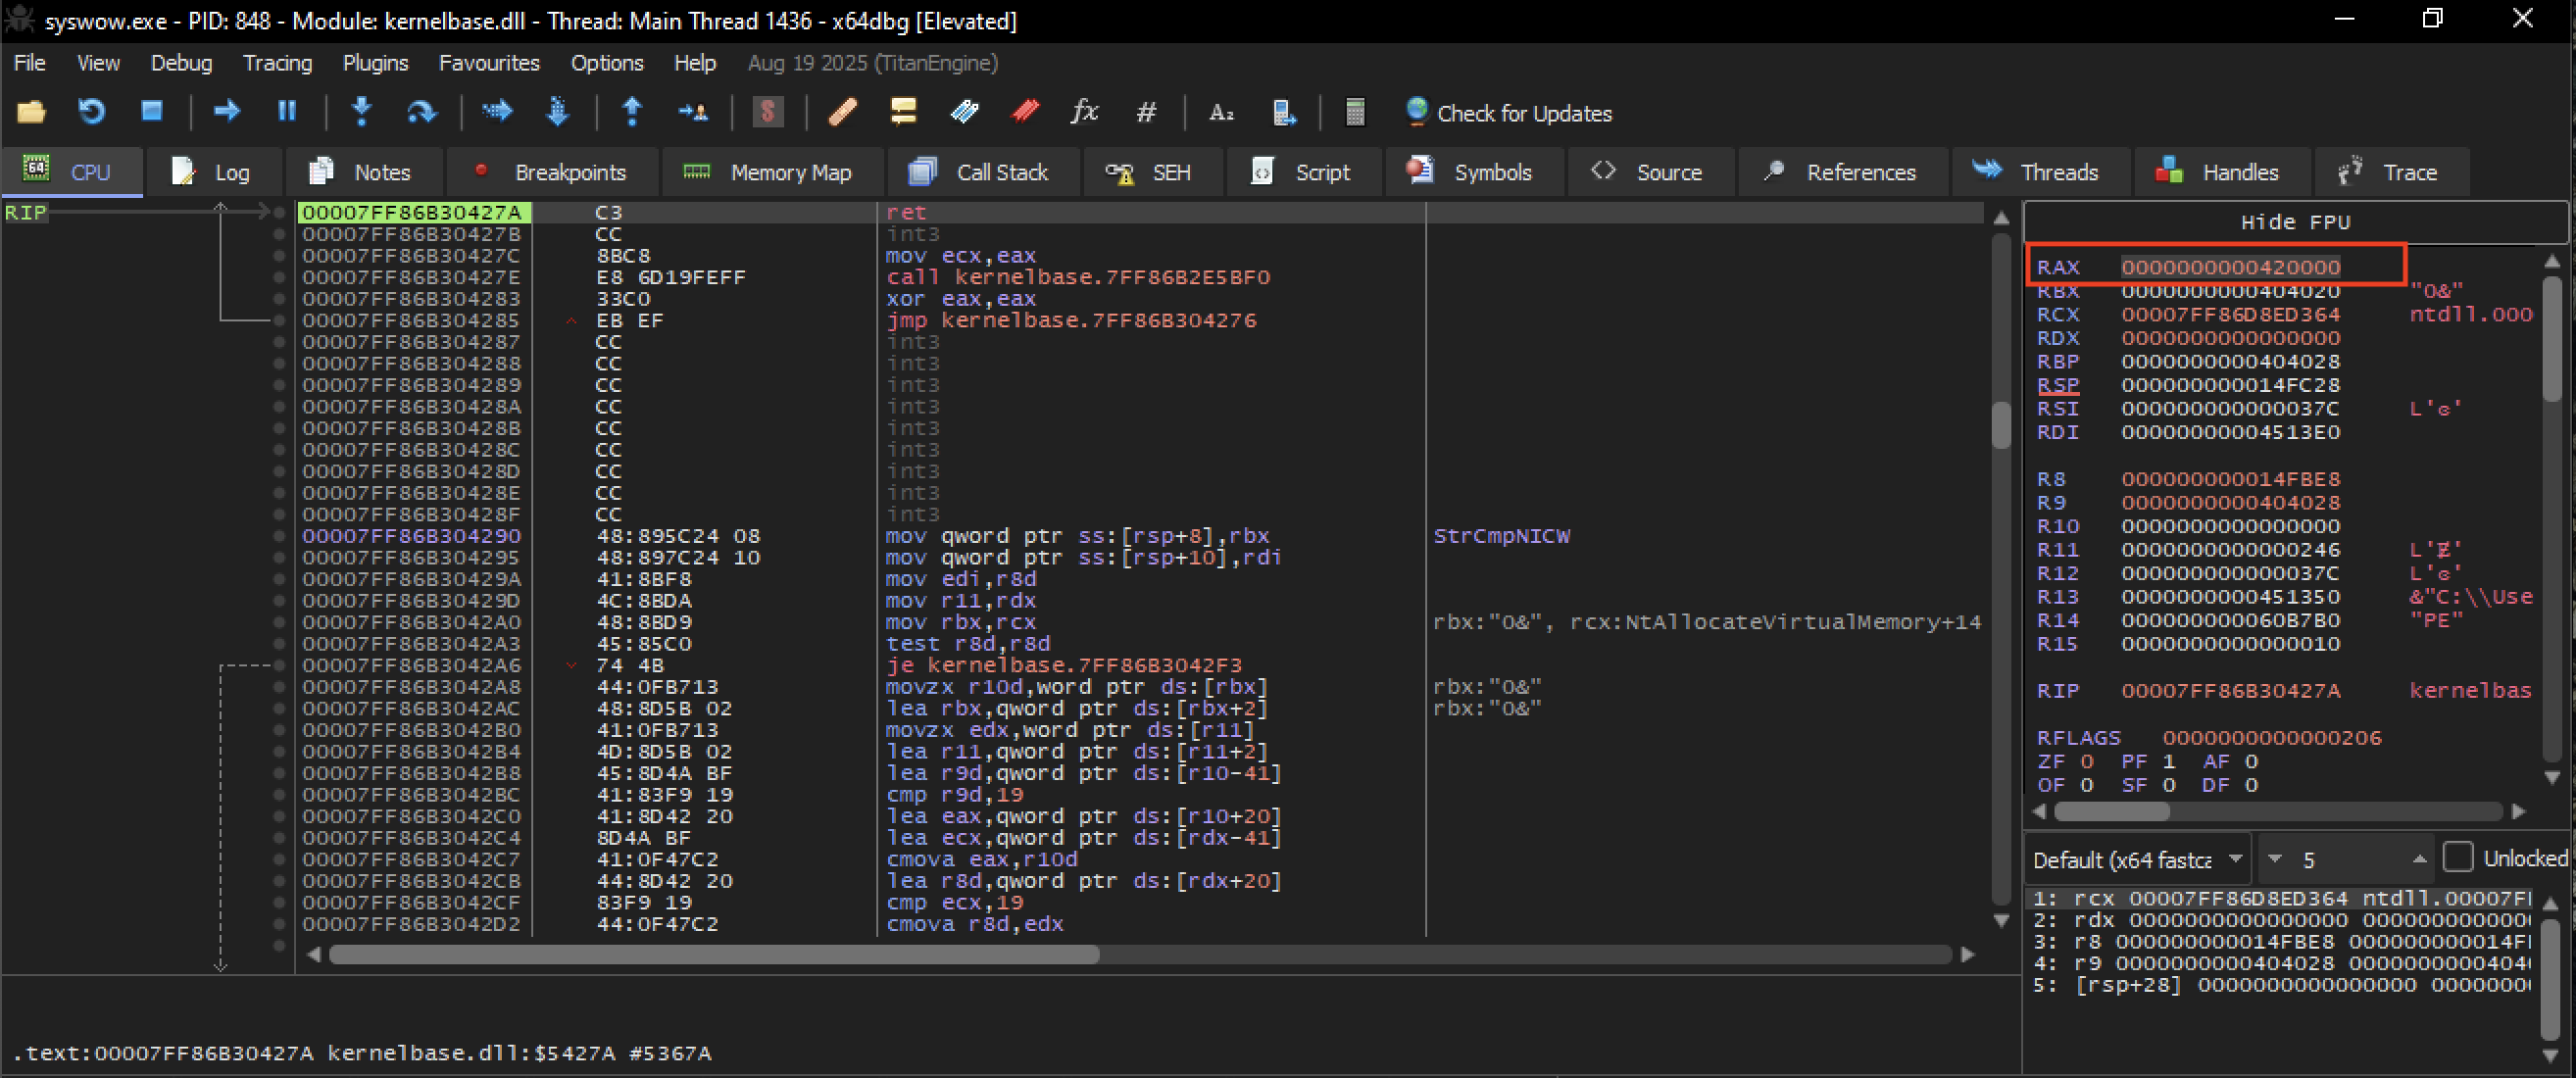The image size is (2576, 1078).
Task: Click the disassembly vertical scrollbar thumb
Action: tap(2001, 425)
